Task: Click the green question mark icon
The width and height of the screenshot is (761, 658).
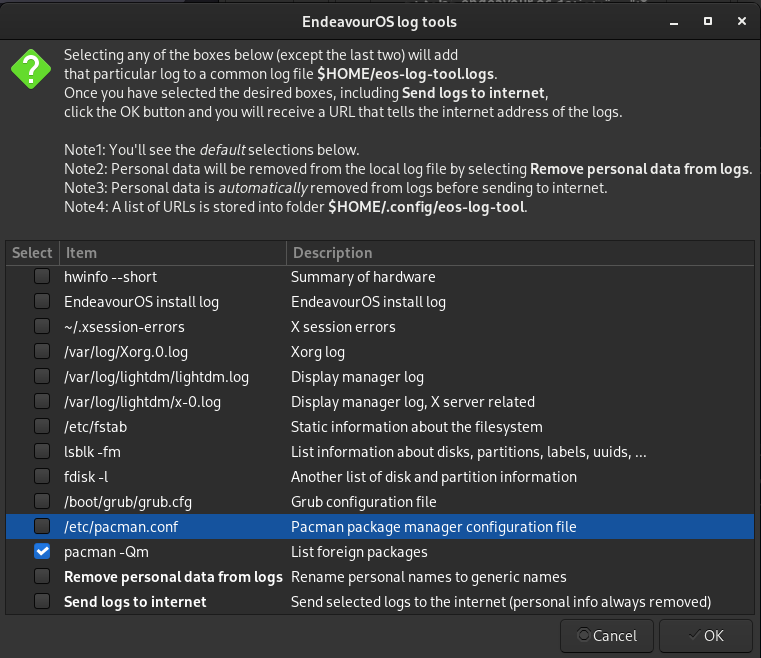Action: [x=30, y=69]
